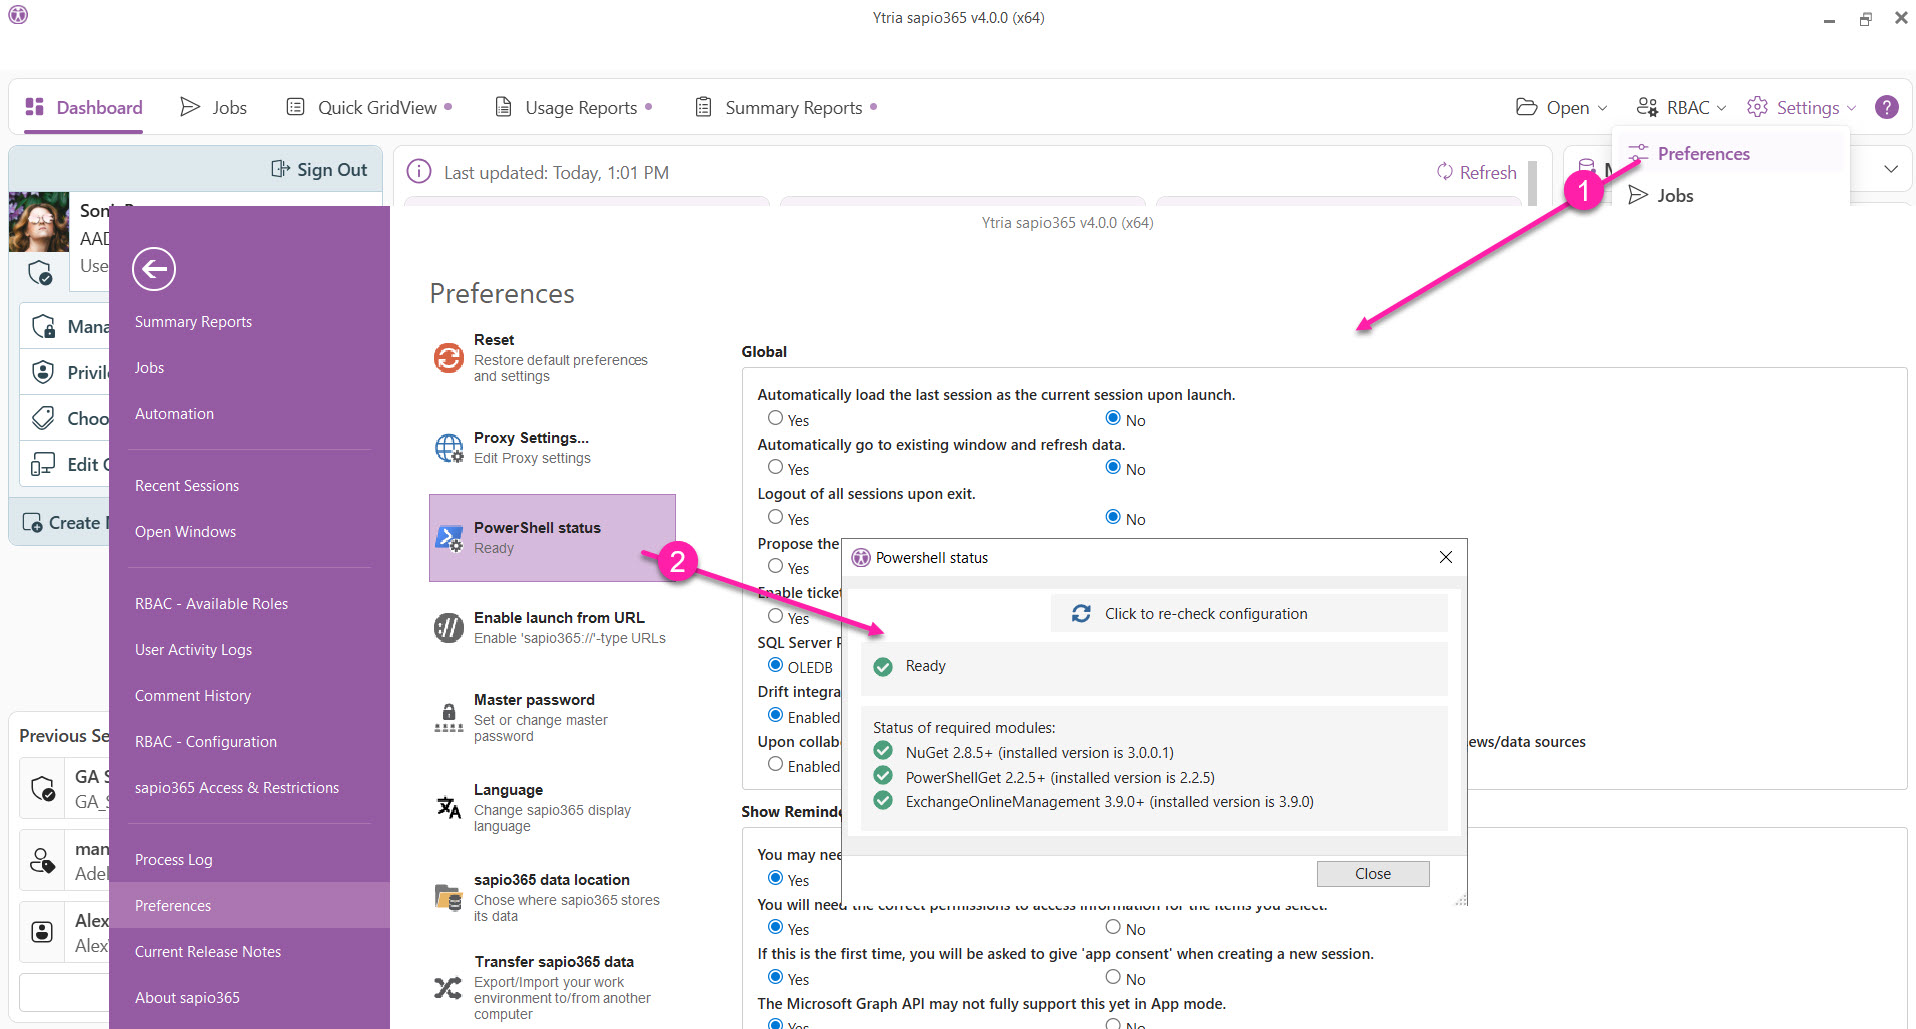Open the Settings dropdown
This screenshot has width=1916, height=1029.
coord(1801,107)
